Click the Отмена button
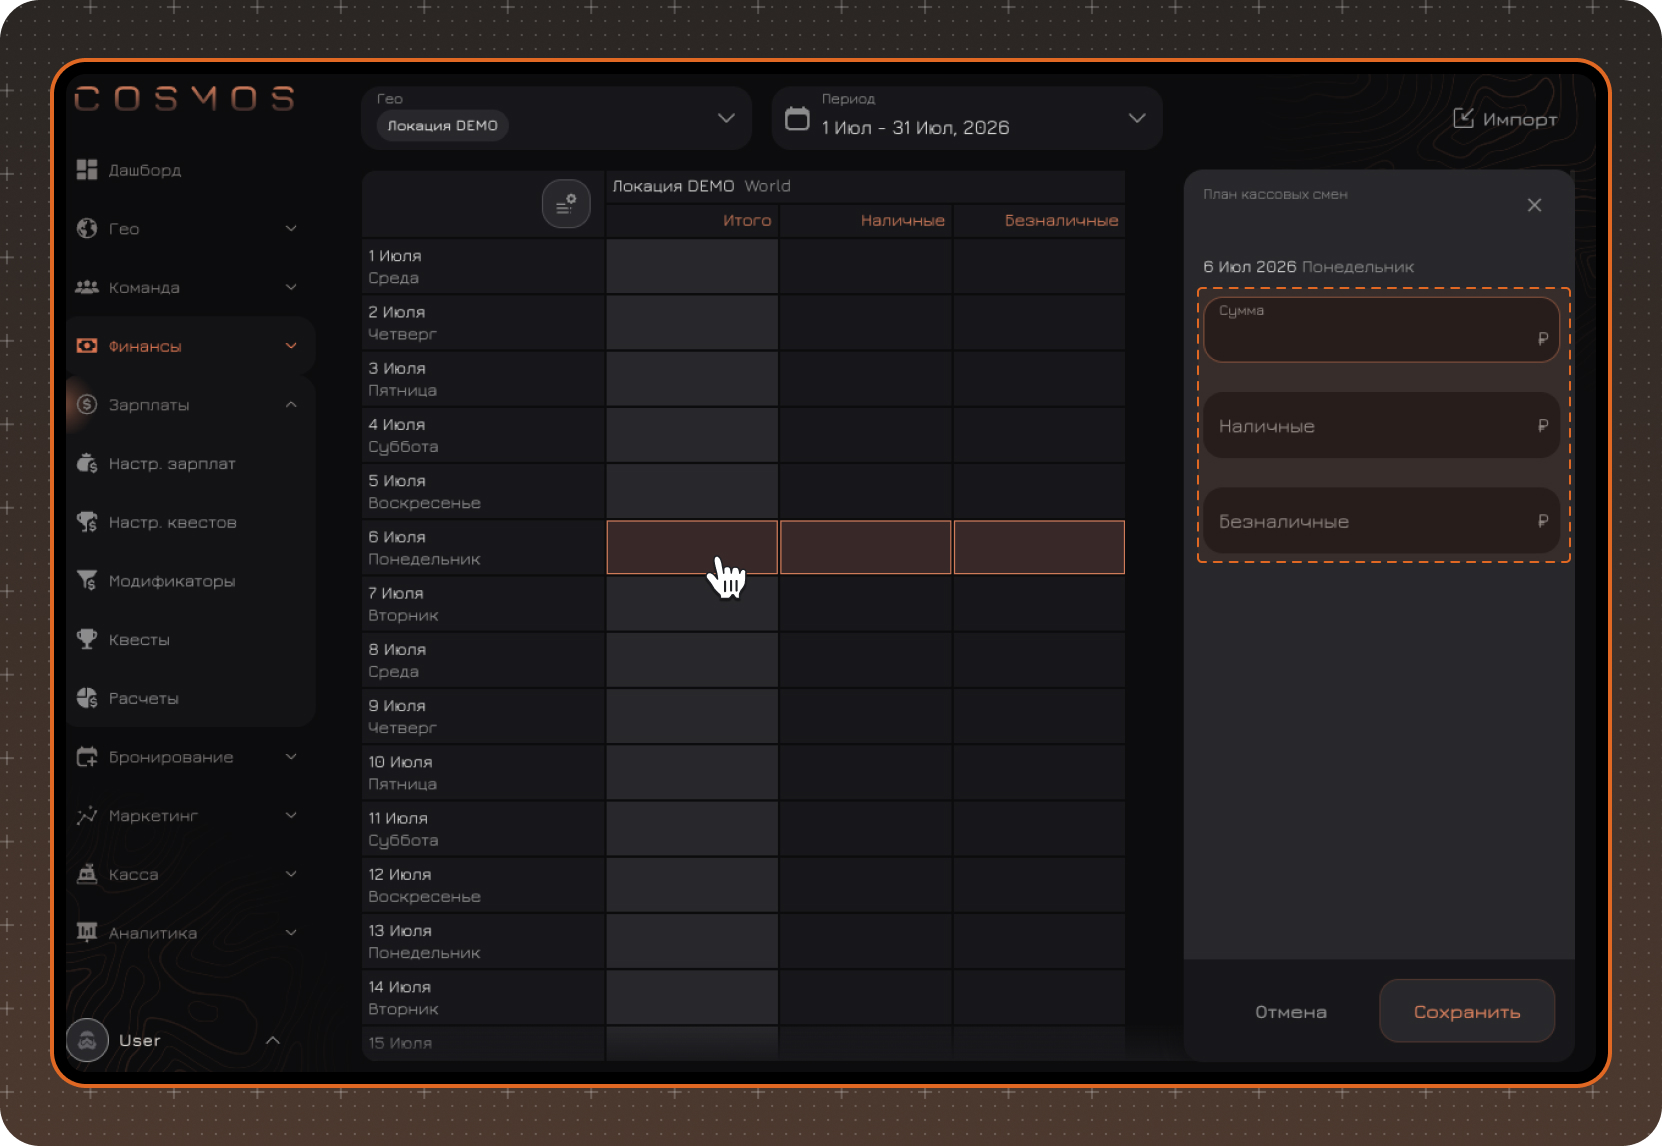Viewport: 1662px width, 1146px height. [1291, 1012]
